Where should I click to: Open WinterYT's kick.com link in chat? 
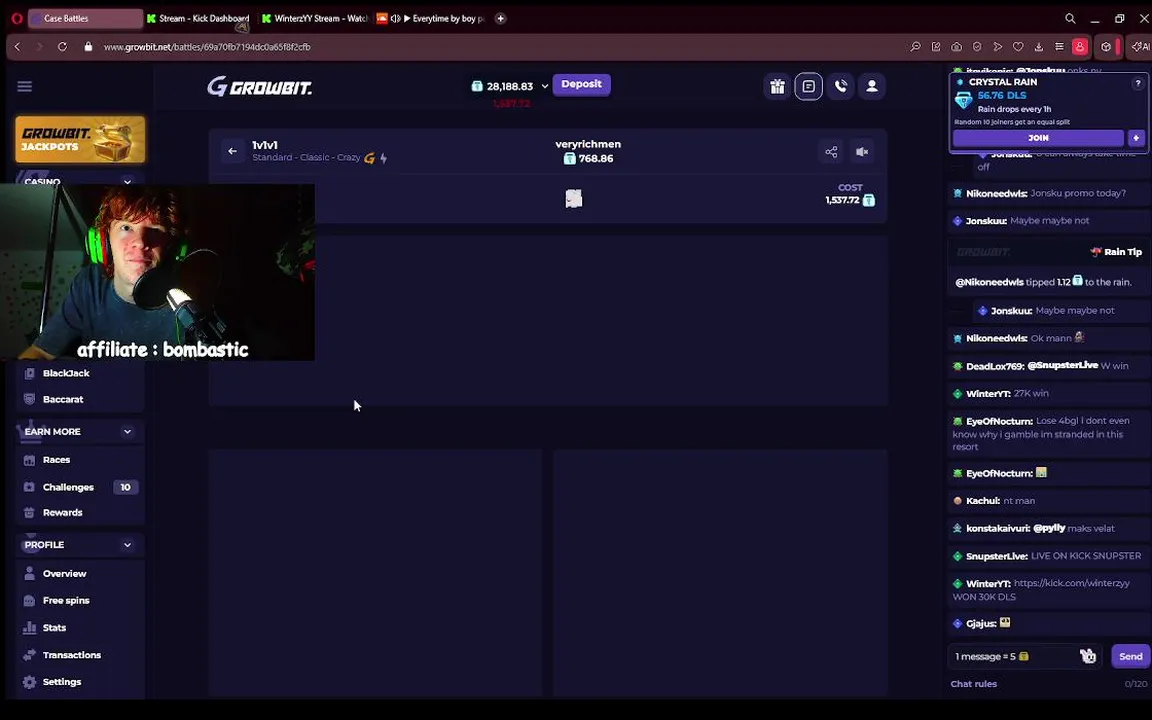(1072, 583)
